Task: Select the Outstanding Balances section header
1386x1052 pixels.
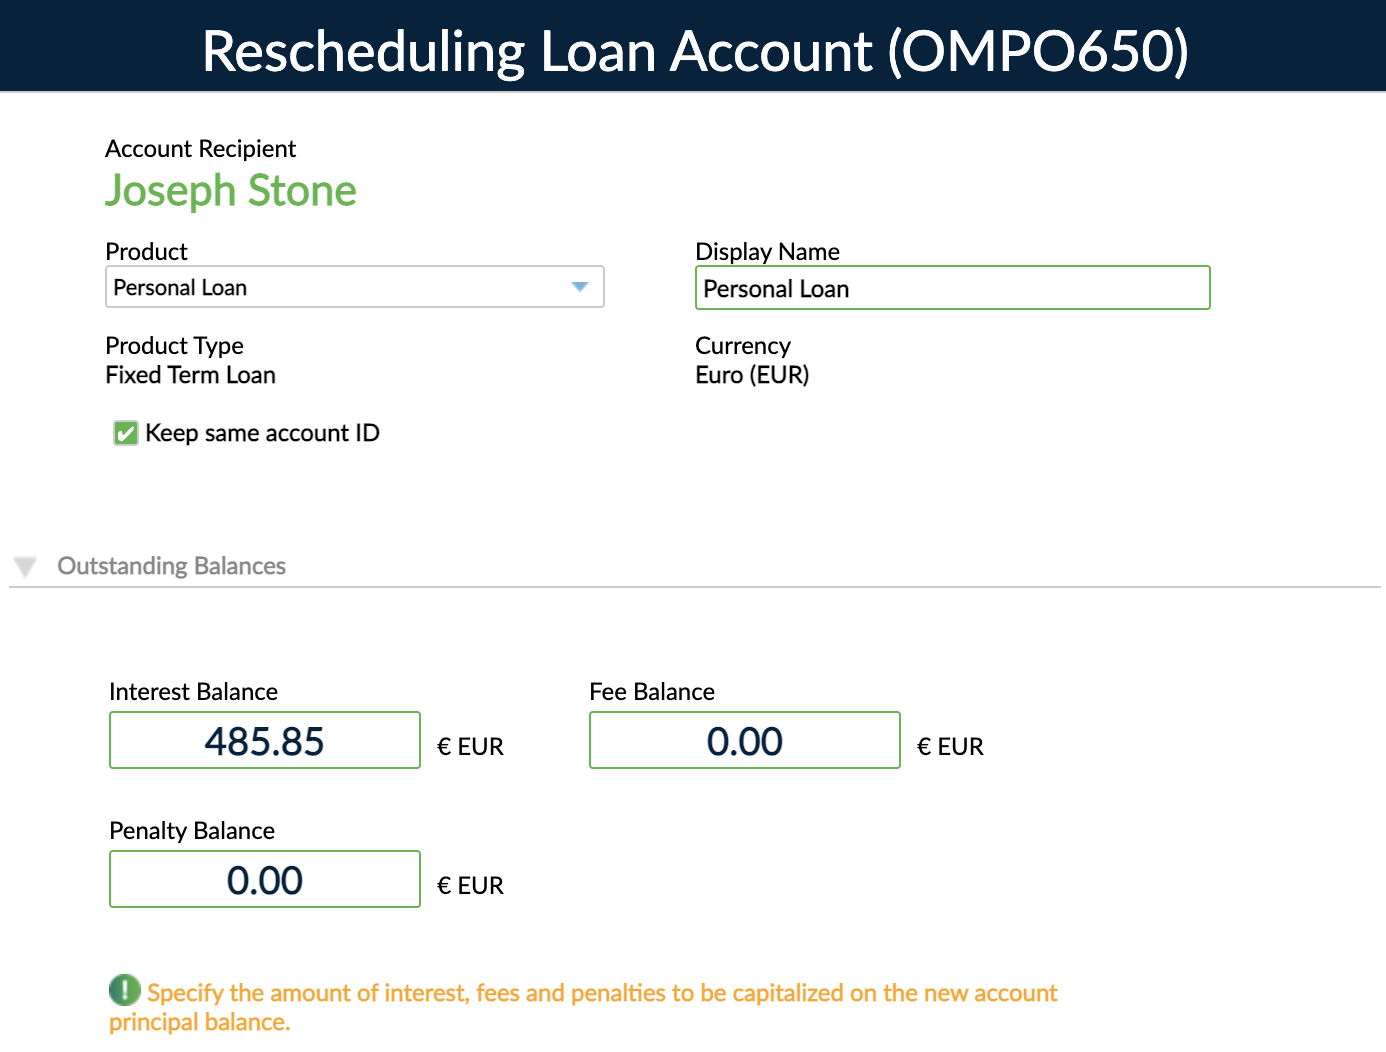Action: click(171, 566)
